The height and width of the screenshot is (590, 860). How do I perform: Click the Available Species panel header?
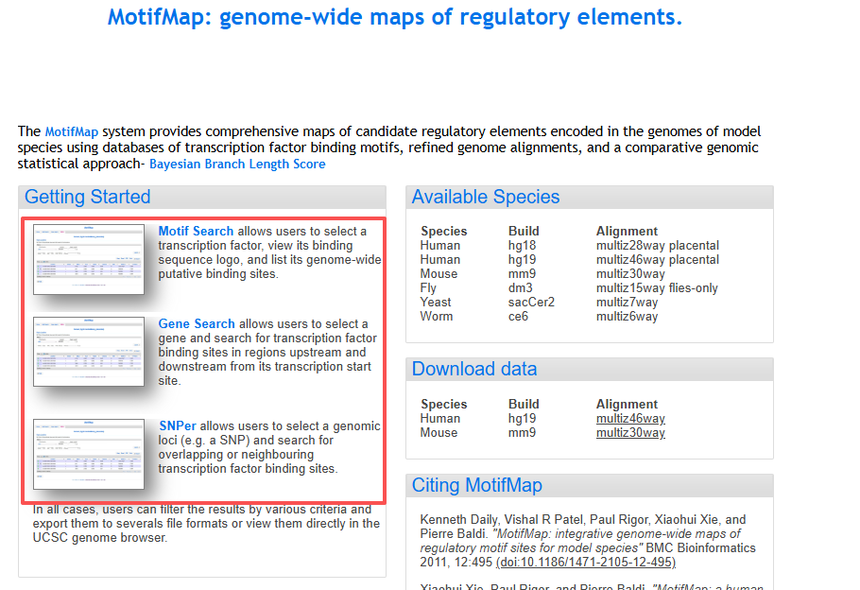(x=590, y=197)
